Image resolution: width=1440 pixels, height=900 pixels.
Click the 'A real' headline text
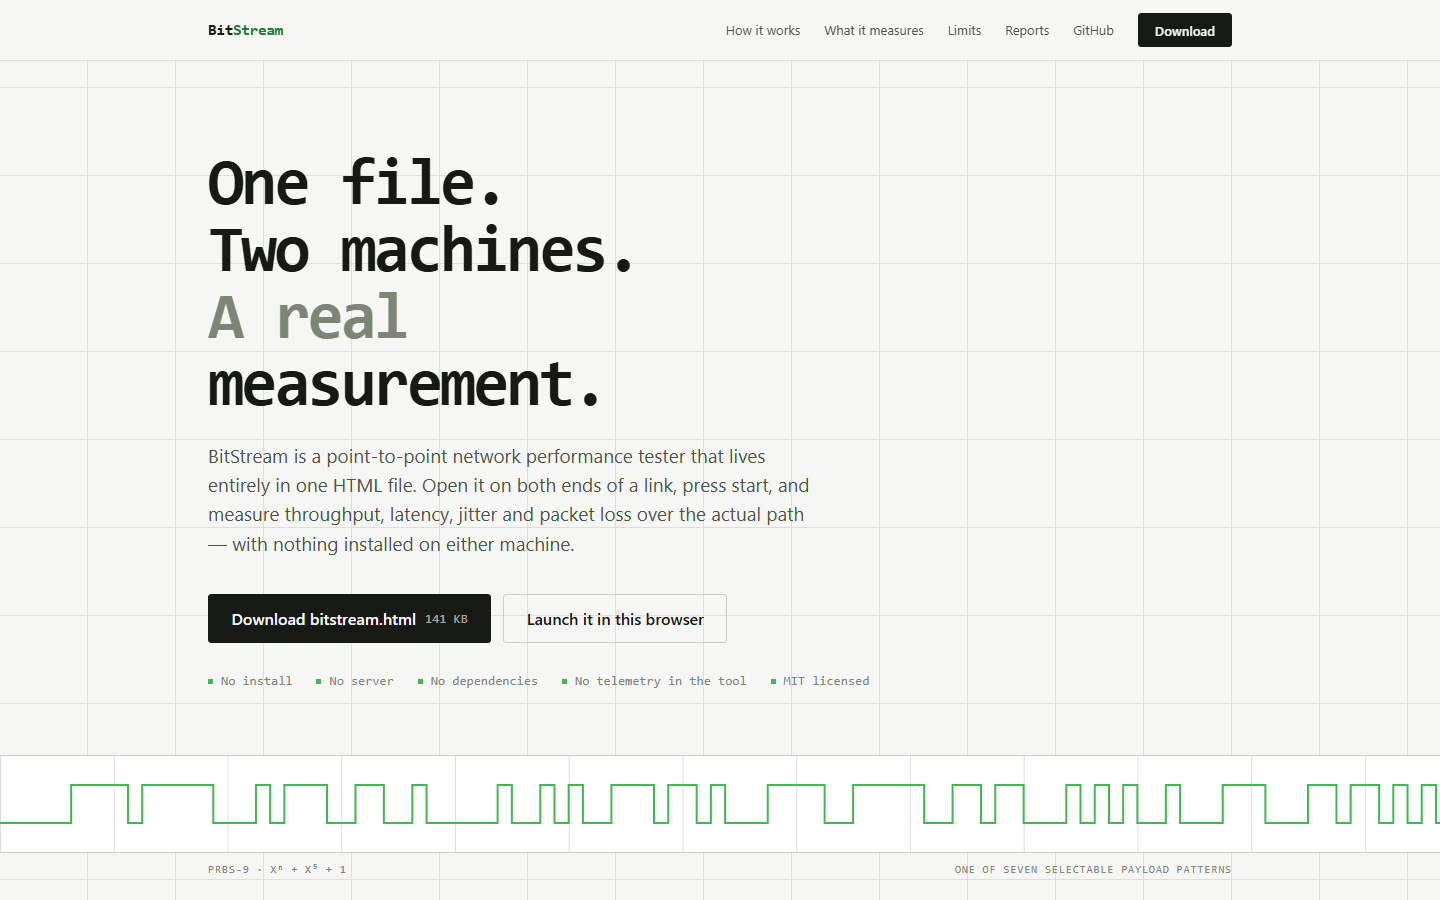click(x=308, y=317)
